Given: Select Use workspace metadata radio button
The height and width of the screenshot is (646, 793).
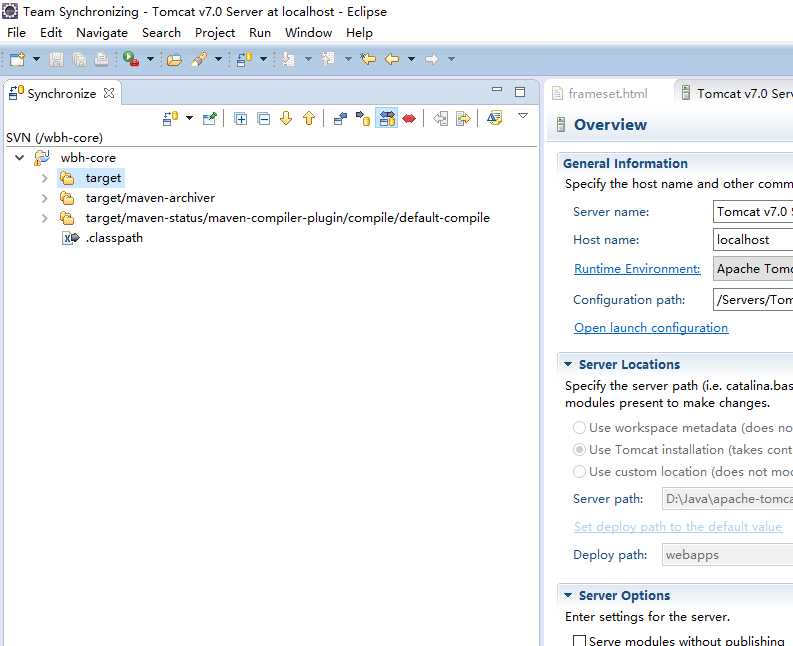Looking at the screenshot, I should (x=579, y=427).
